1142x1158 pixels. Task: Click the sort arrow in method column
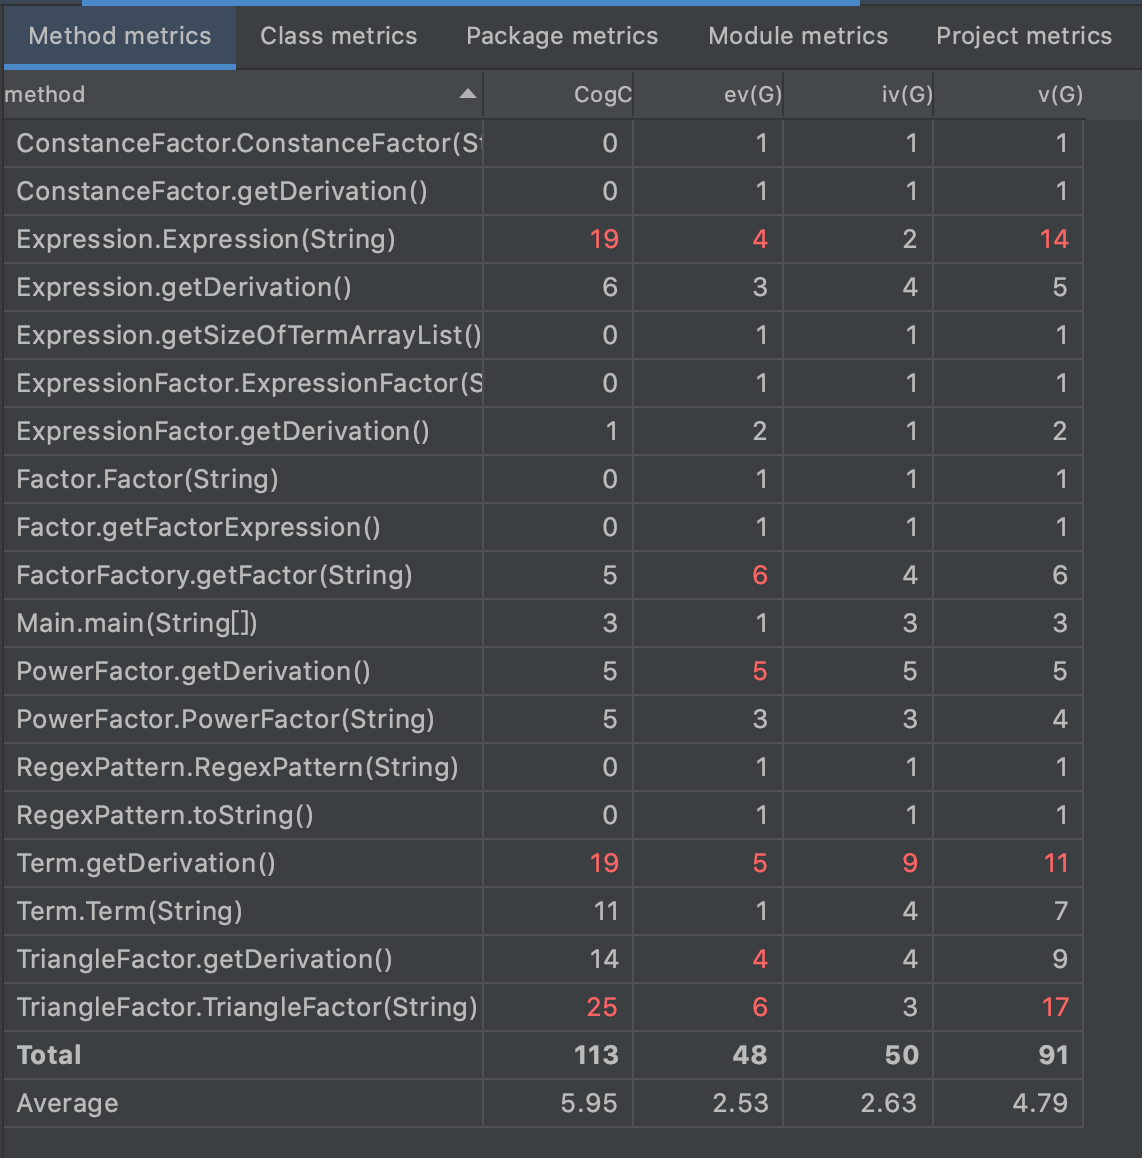(x=467, y=94)
